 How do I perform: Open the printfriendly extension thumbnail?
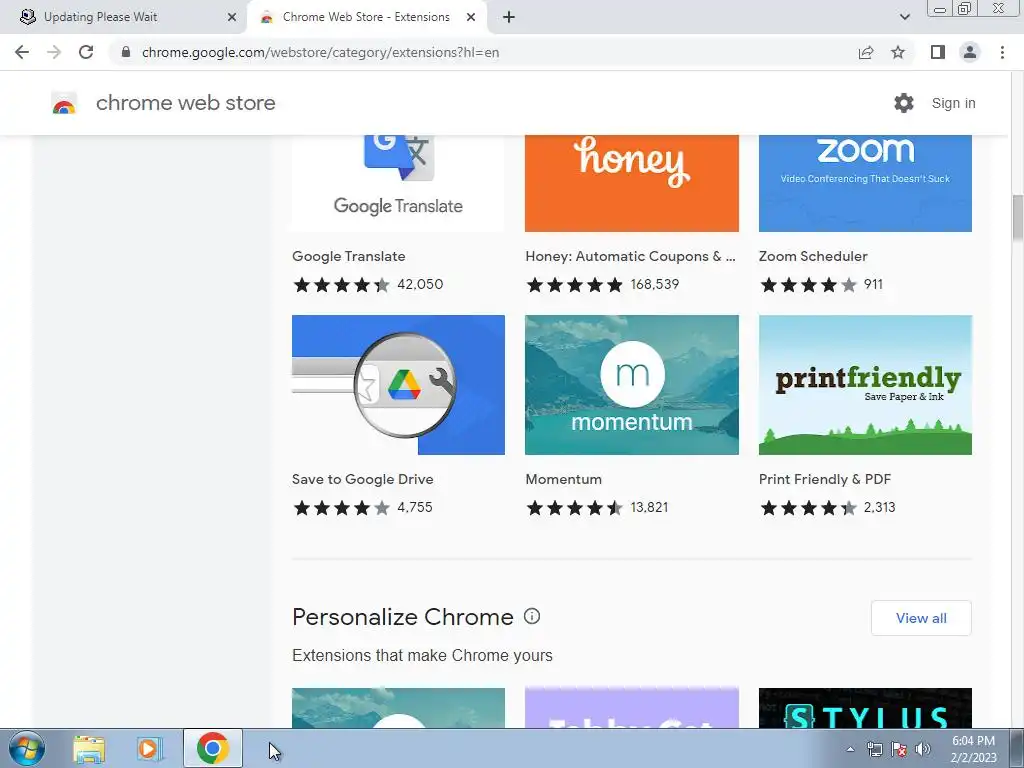[x=865, y=385]
